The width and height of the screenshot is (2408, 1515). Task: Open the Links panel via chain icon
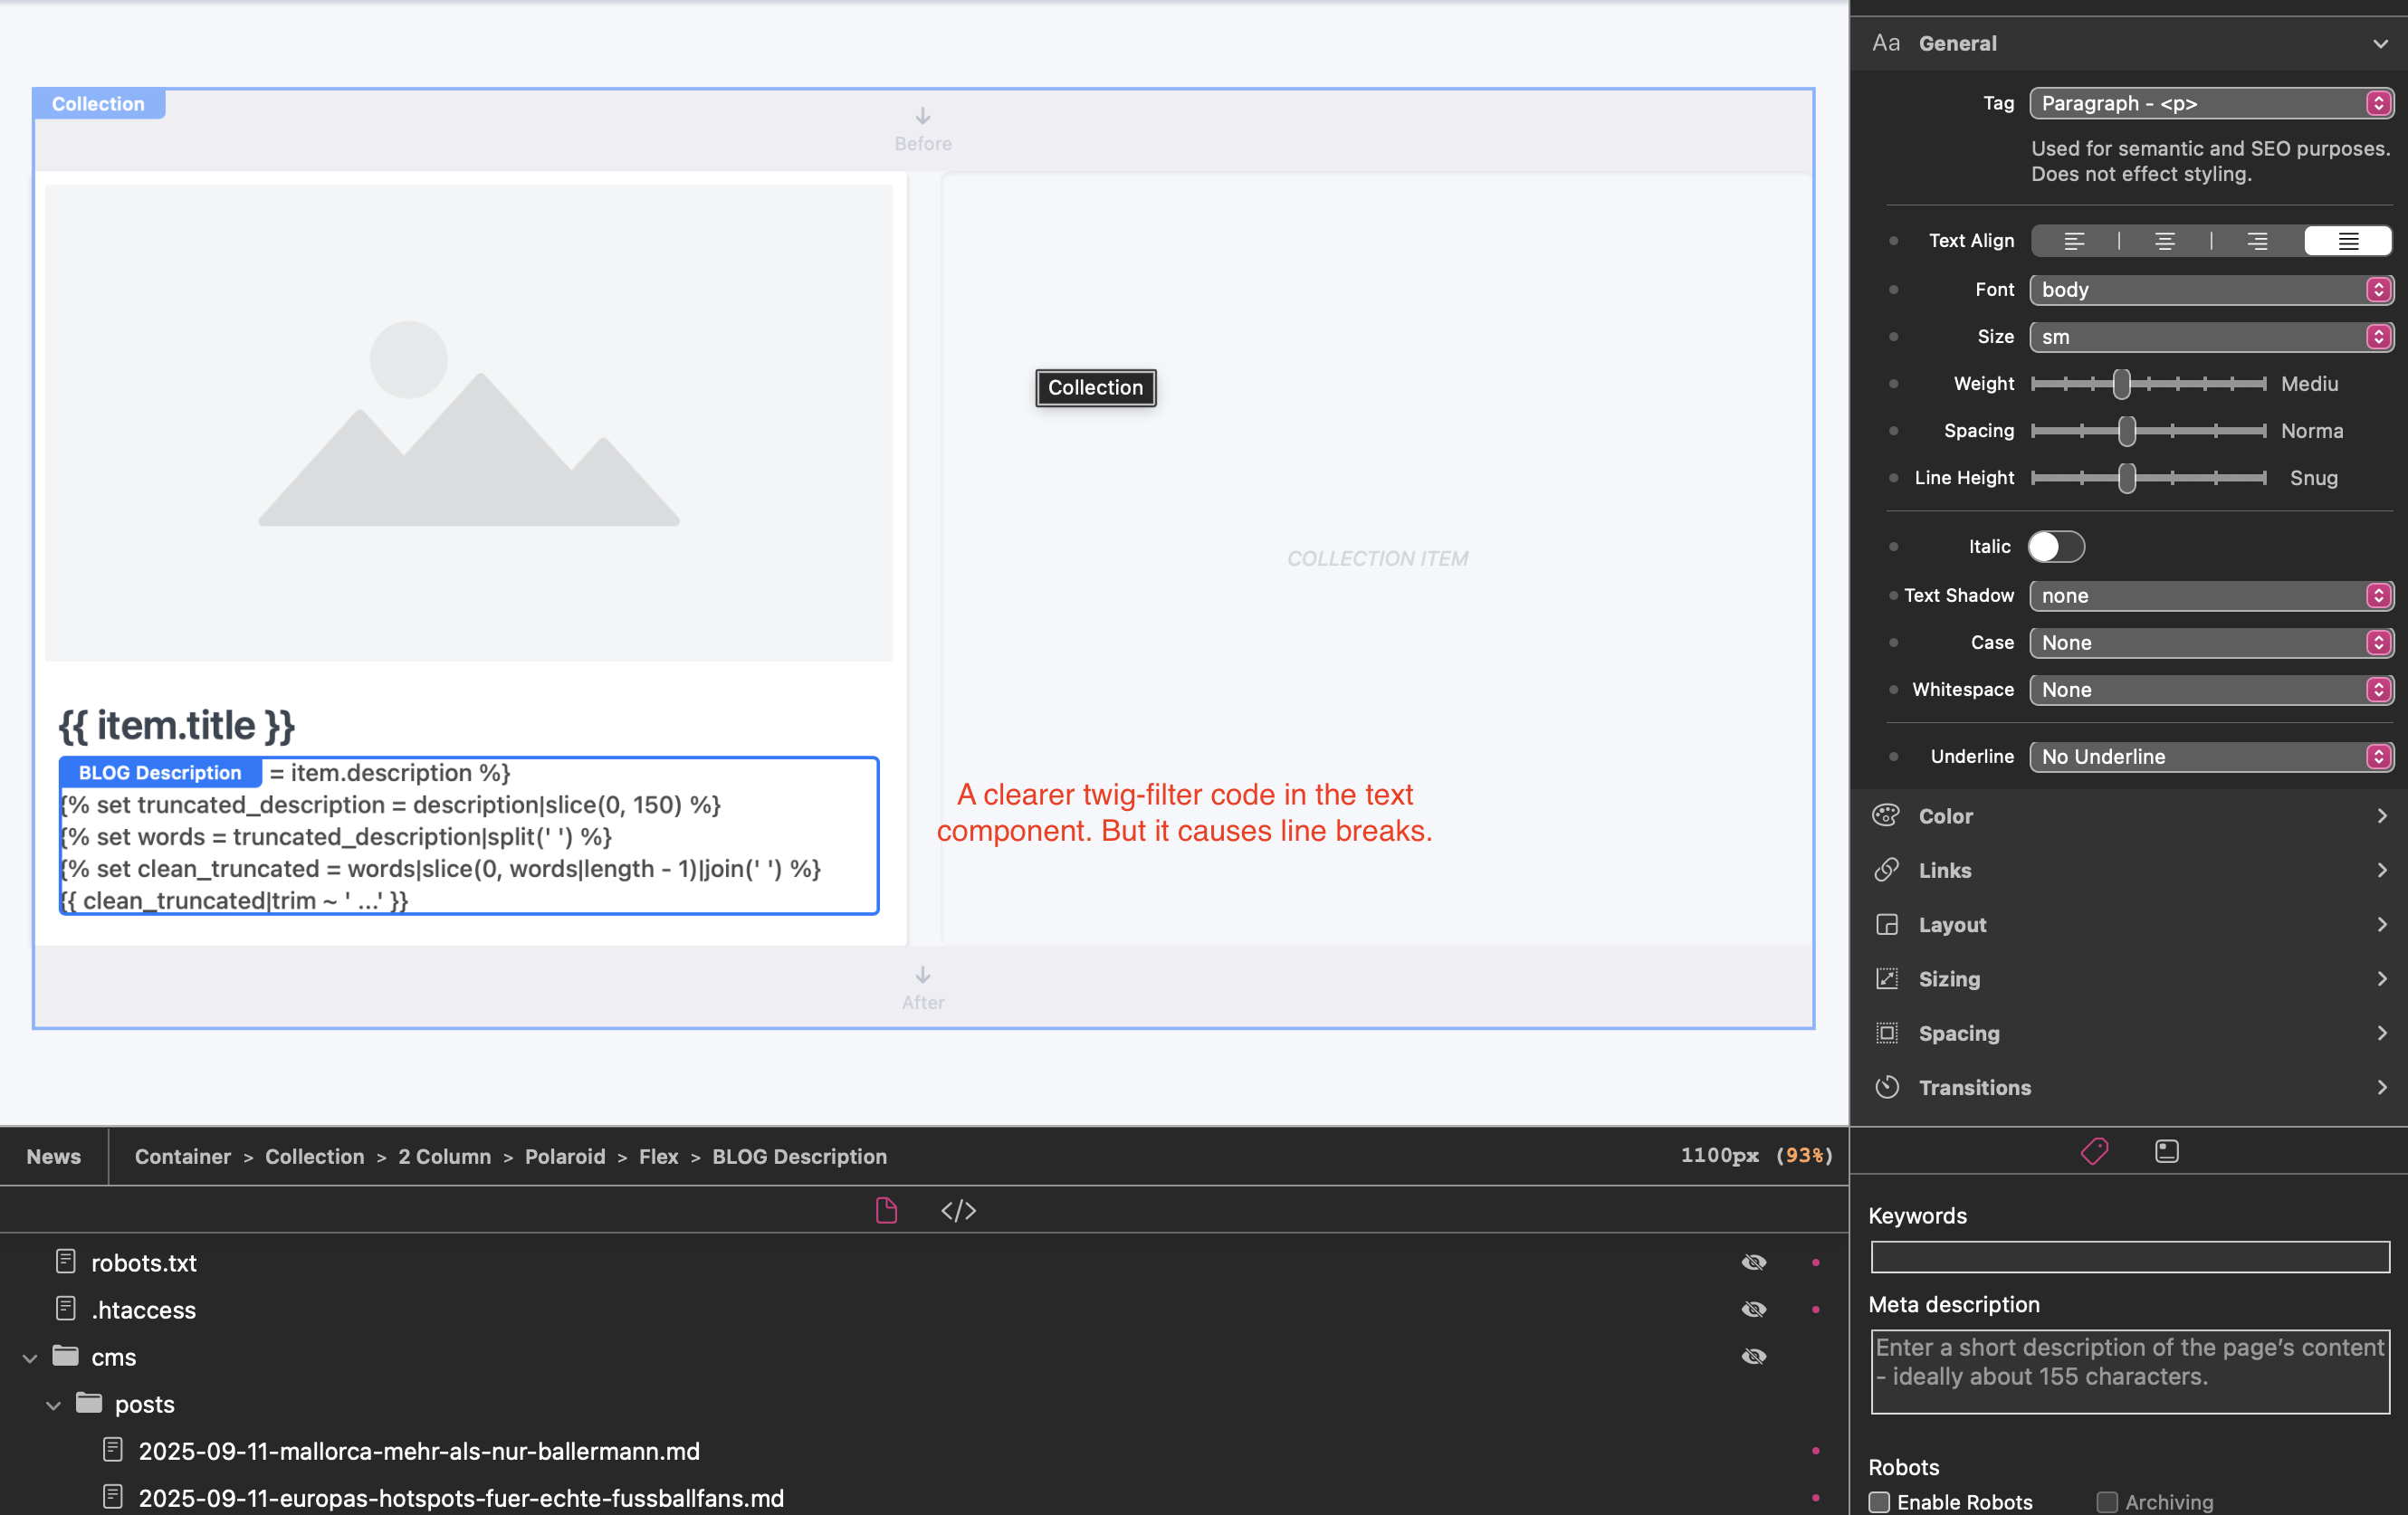[1886, 870]
